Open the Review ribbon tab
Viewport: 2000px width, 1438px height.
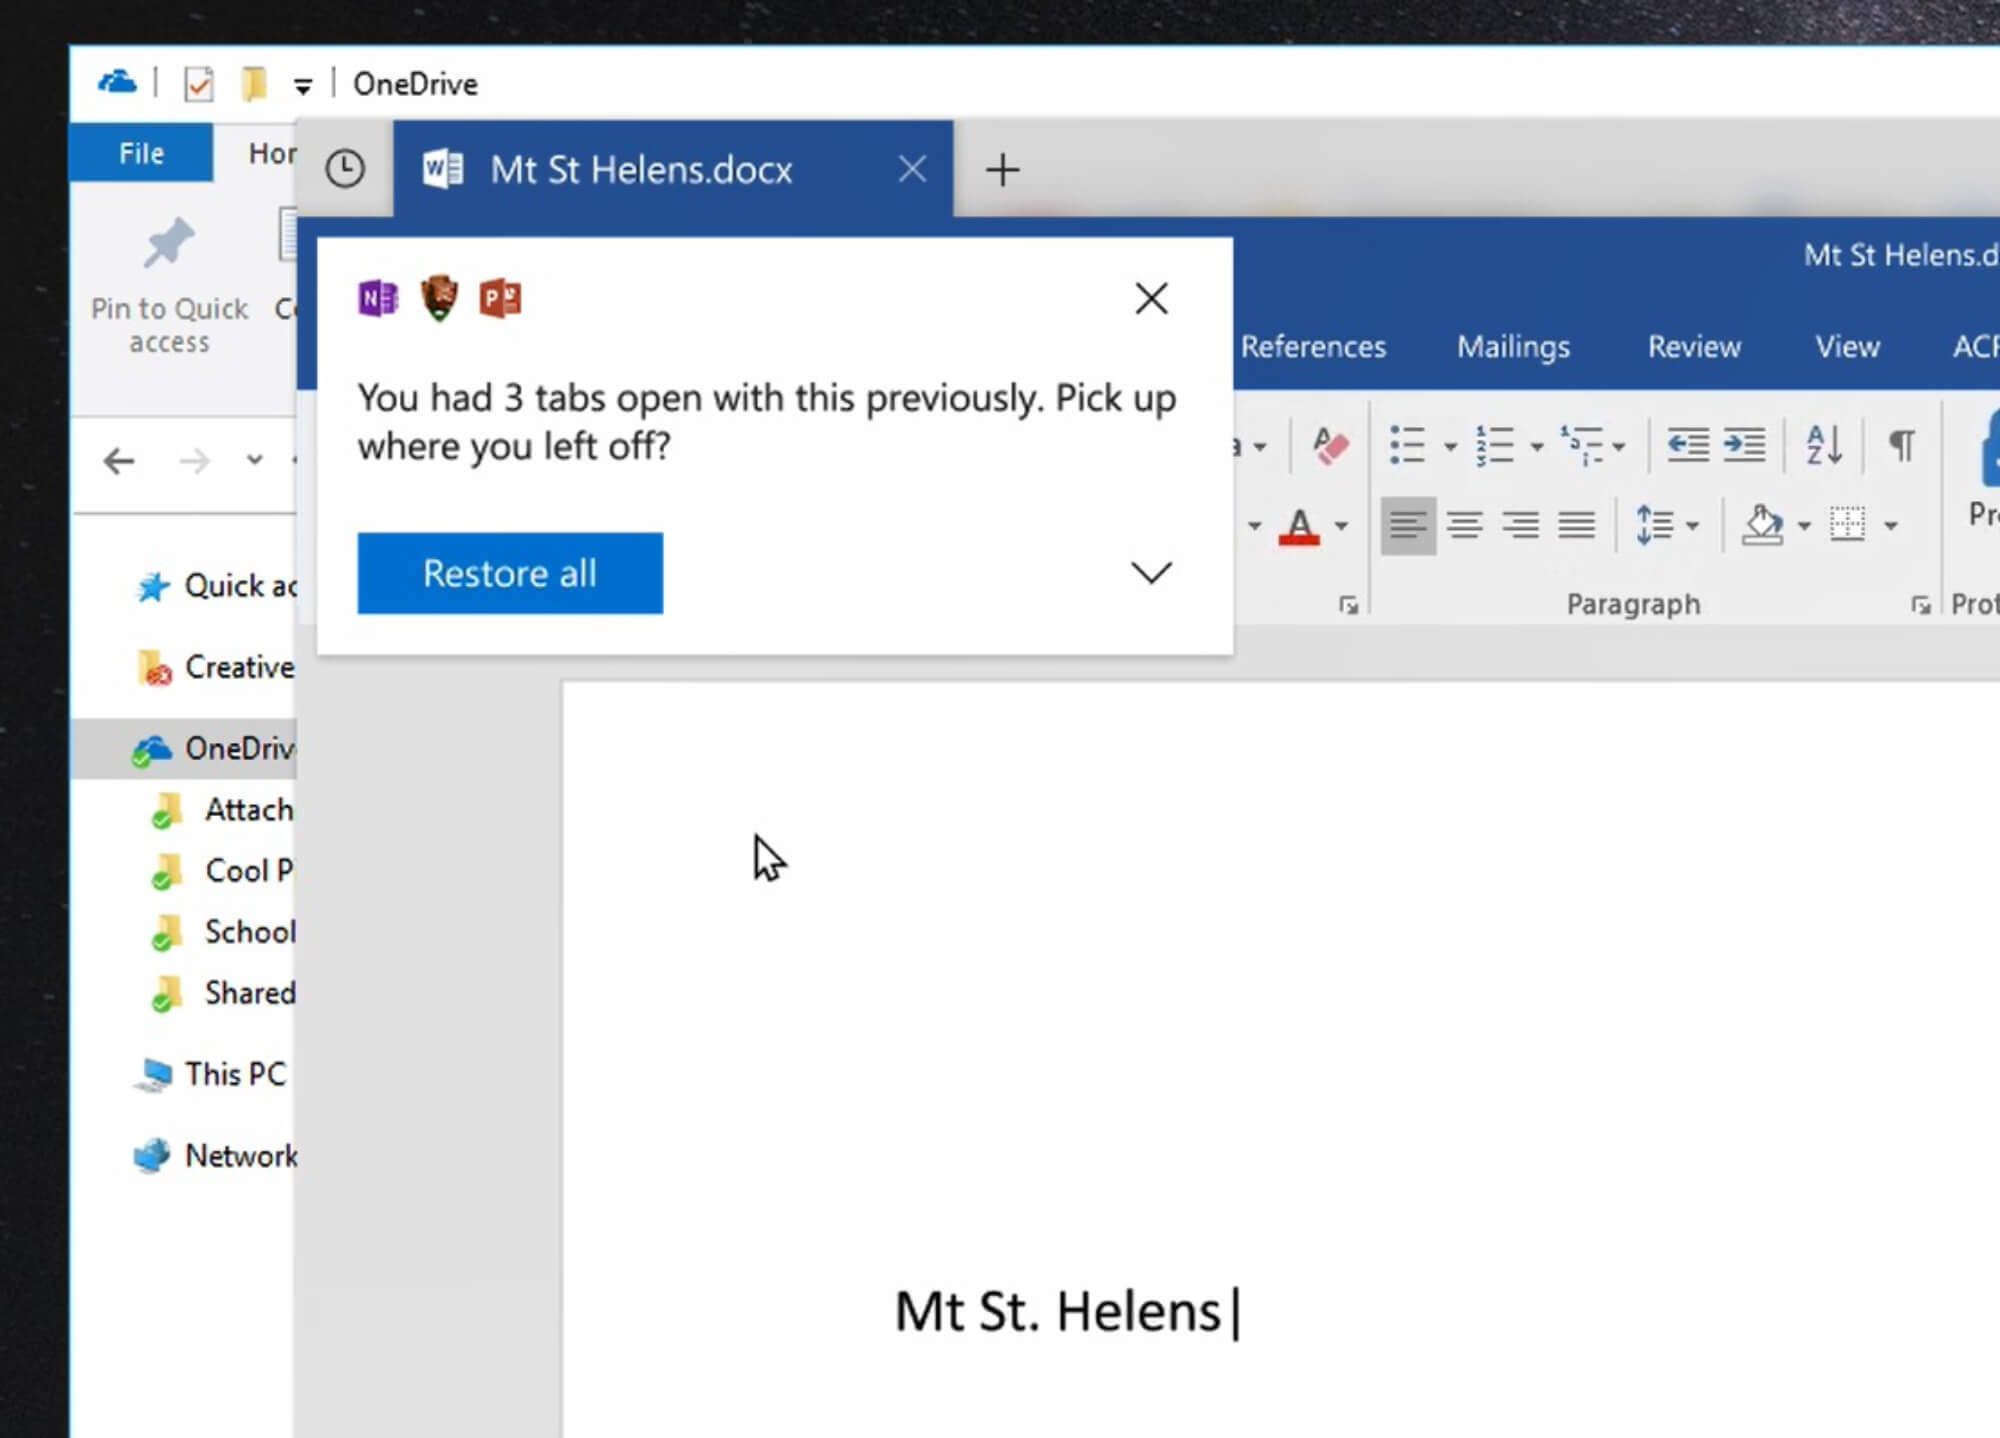(1694, 347)
